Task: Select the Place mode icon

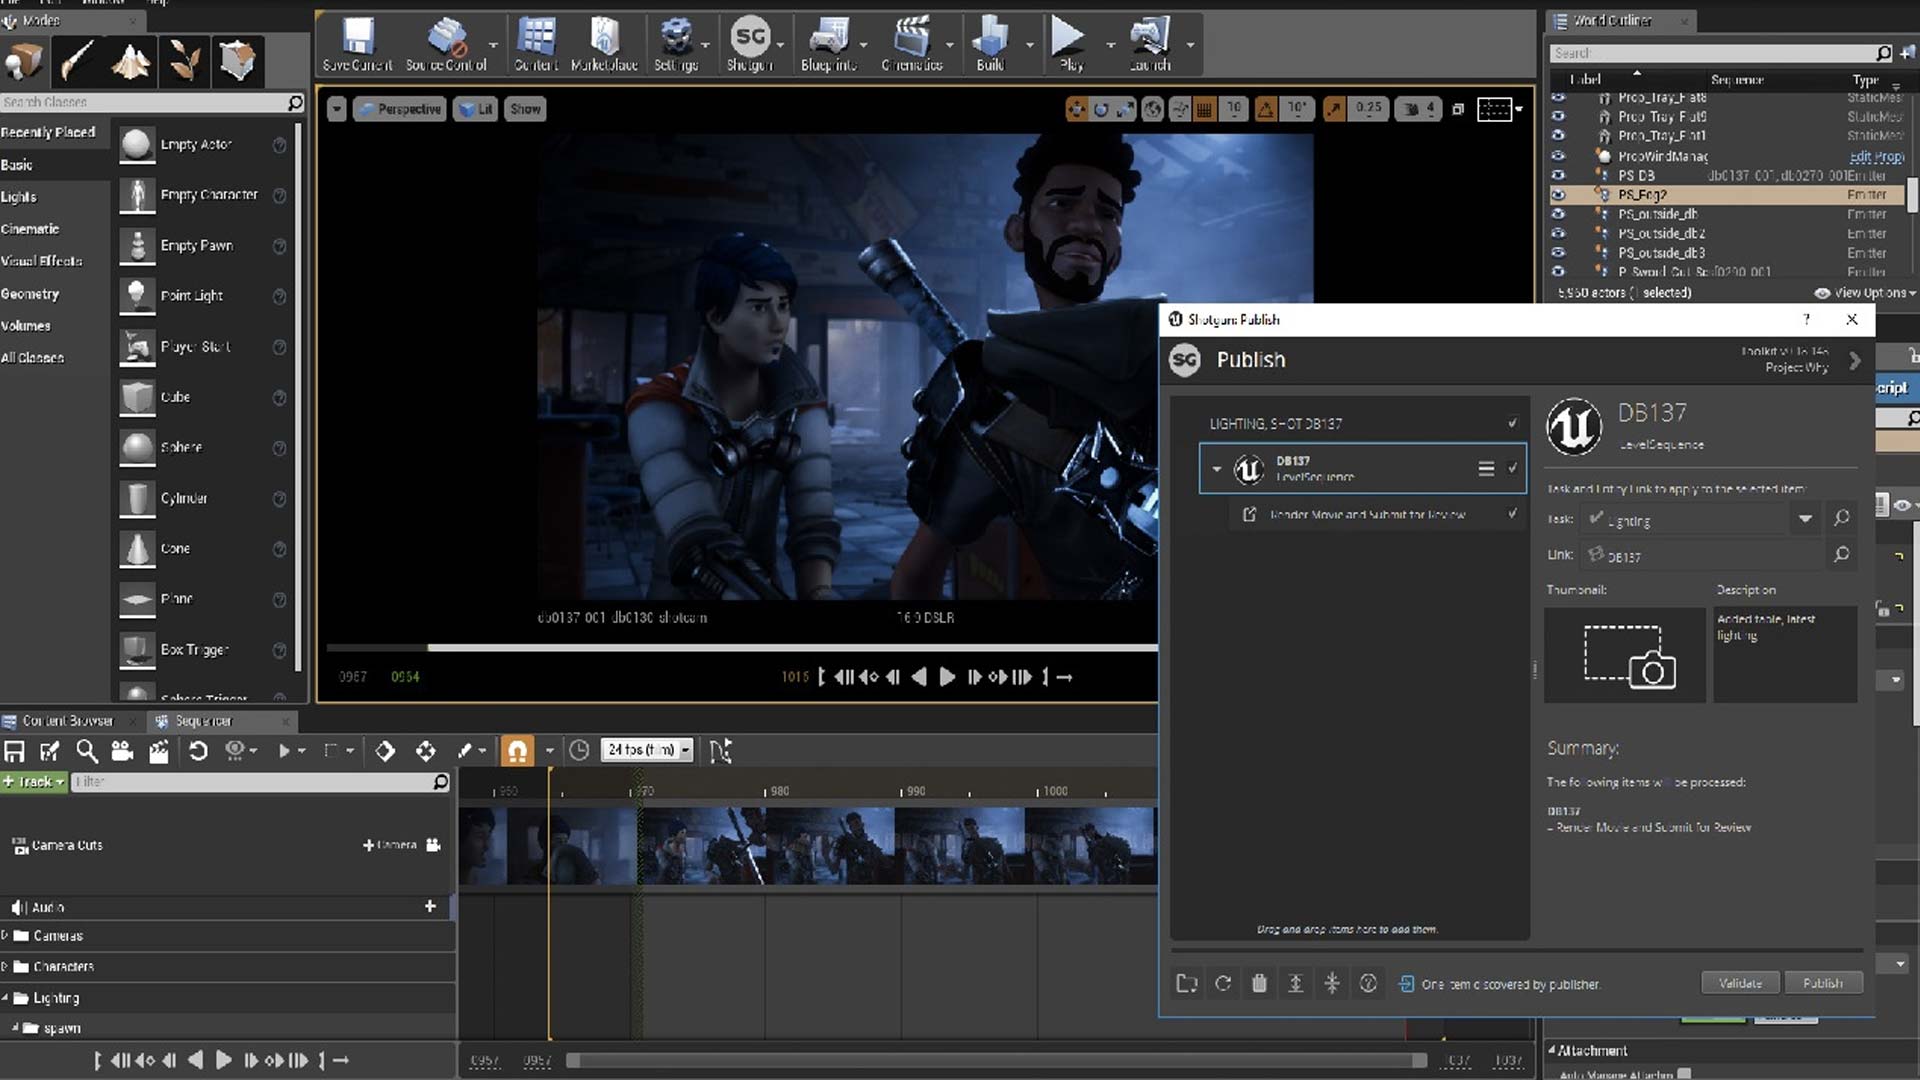Action: point(24,62)
